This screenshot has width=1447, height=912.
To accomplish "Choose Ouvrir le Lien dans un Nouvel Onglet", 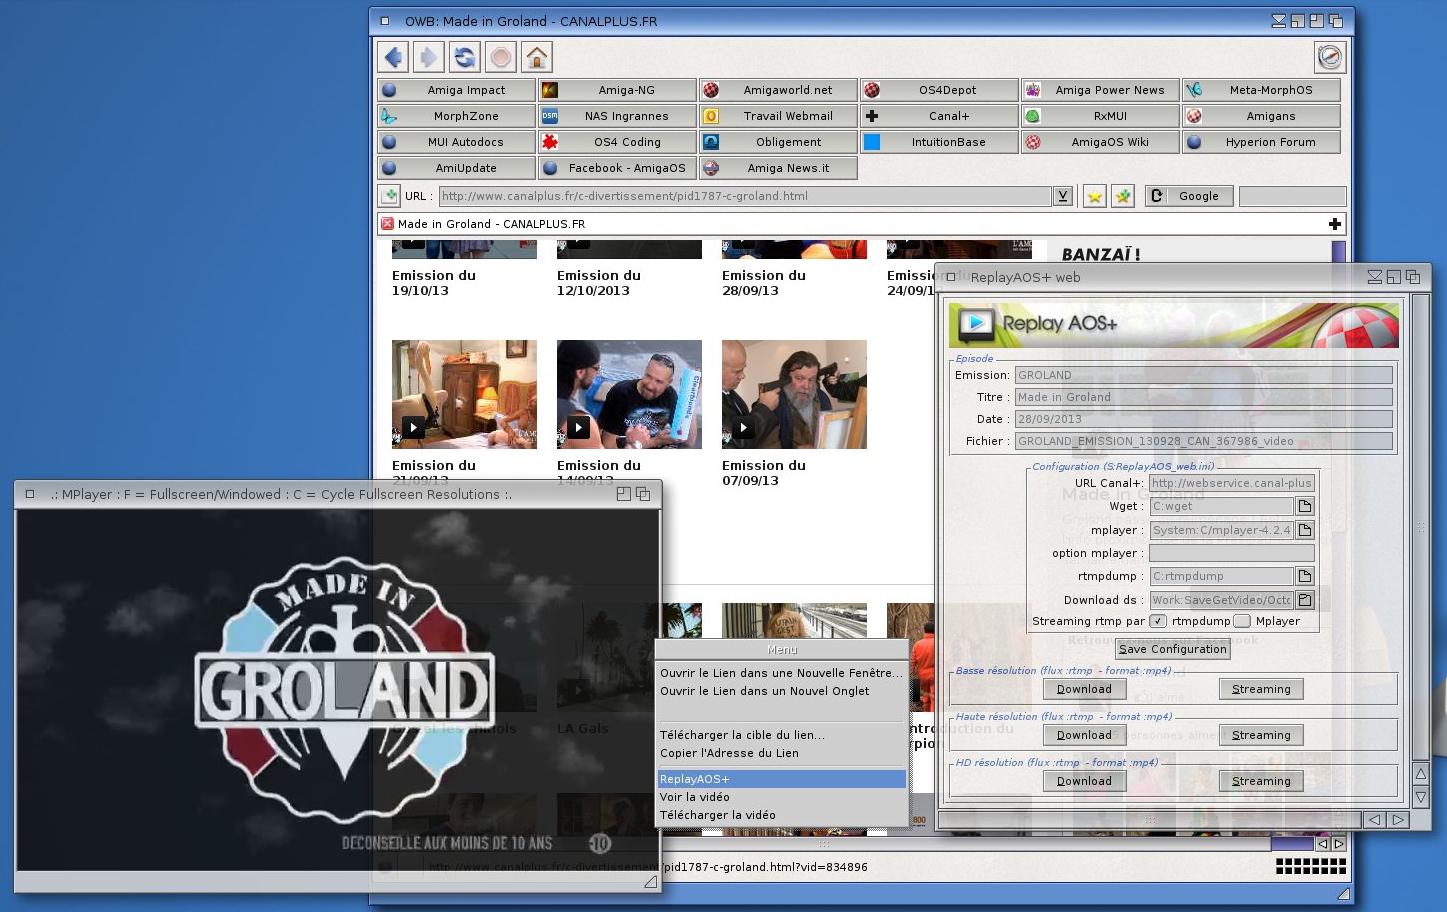I will (781, 691).
